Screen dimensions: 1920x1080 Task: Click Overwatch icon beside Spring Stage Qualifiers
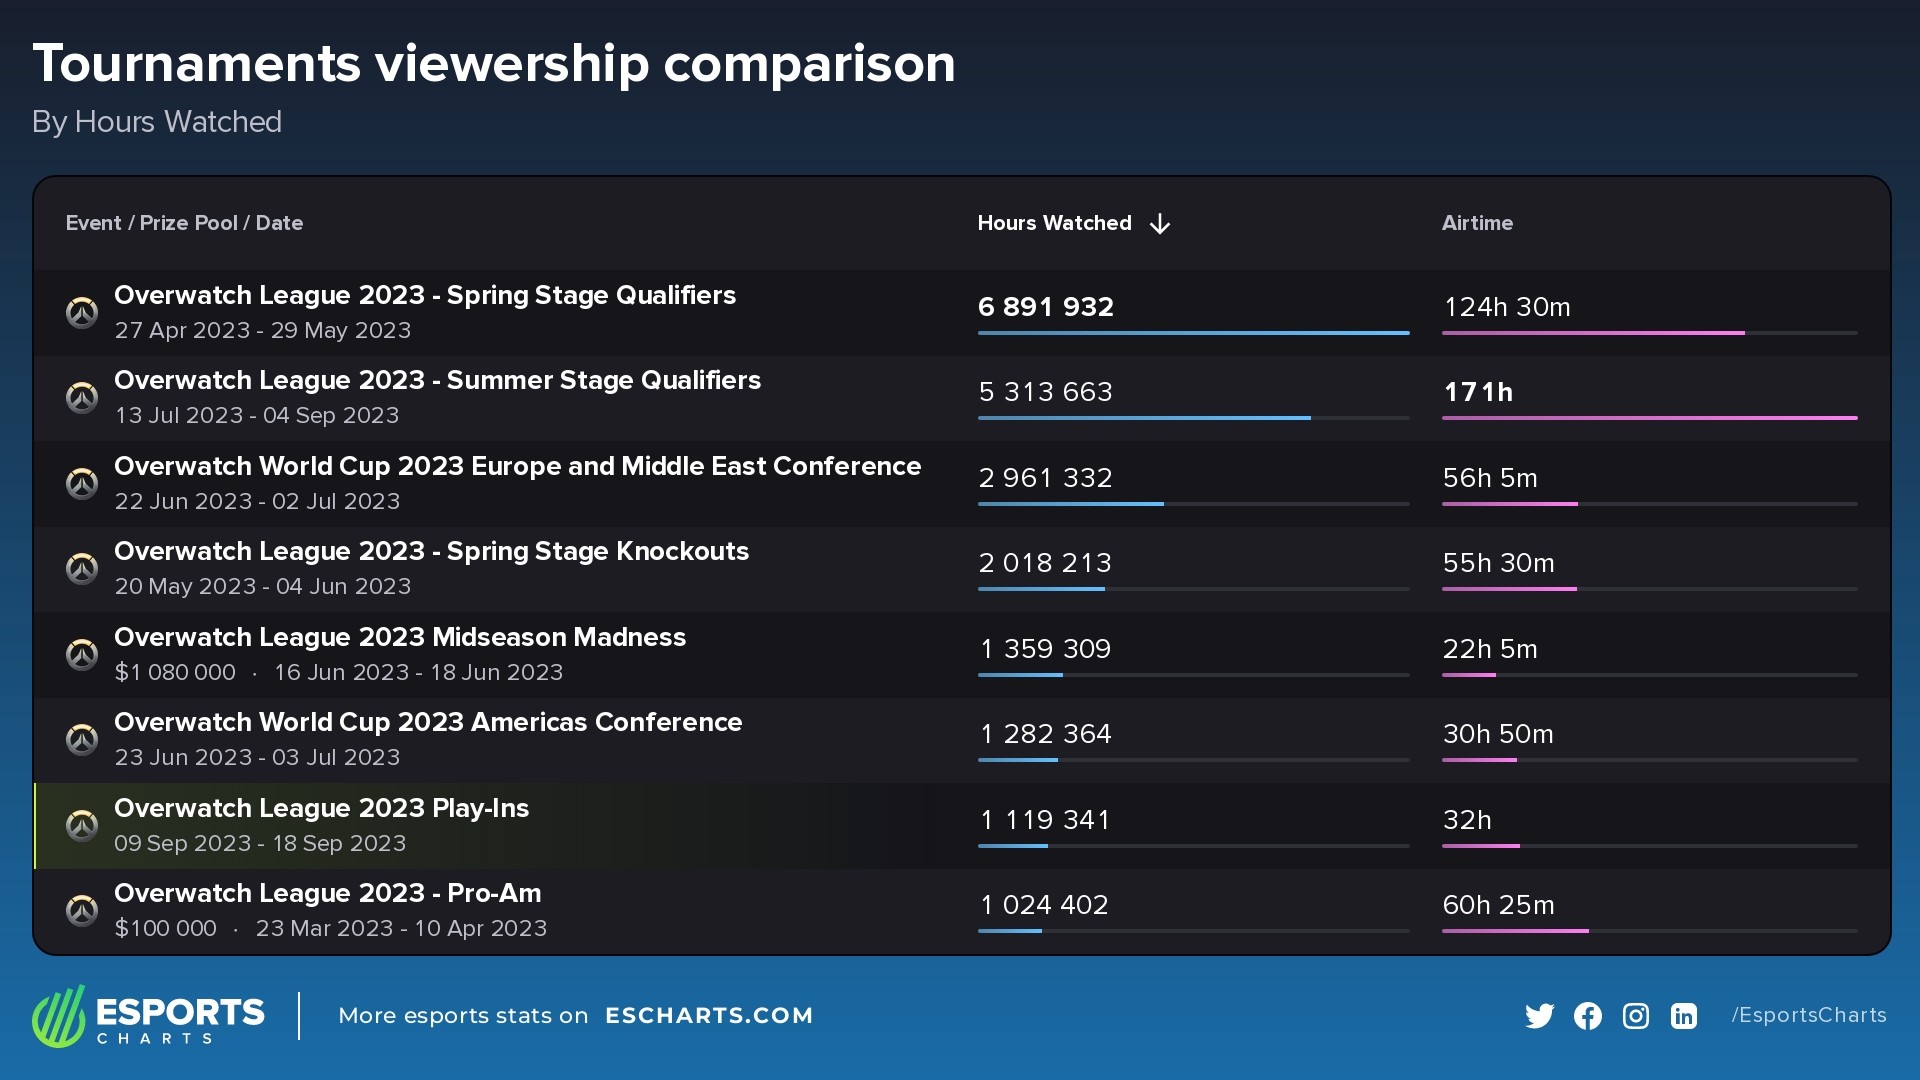point(82,313)
